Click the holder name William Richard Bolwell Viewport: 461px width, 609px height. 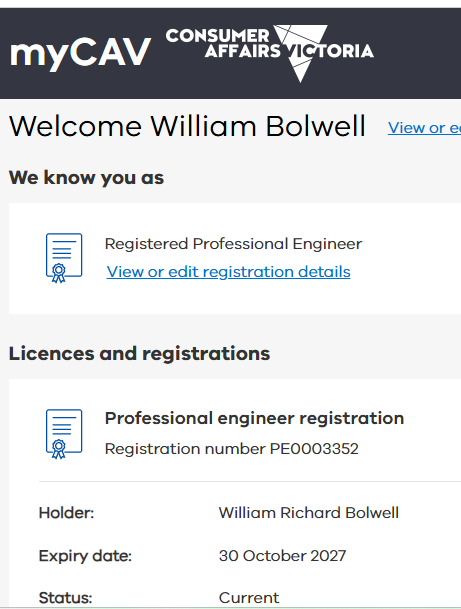[x=309, y=513]
